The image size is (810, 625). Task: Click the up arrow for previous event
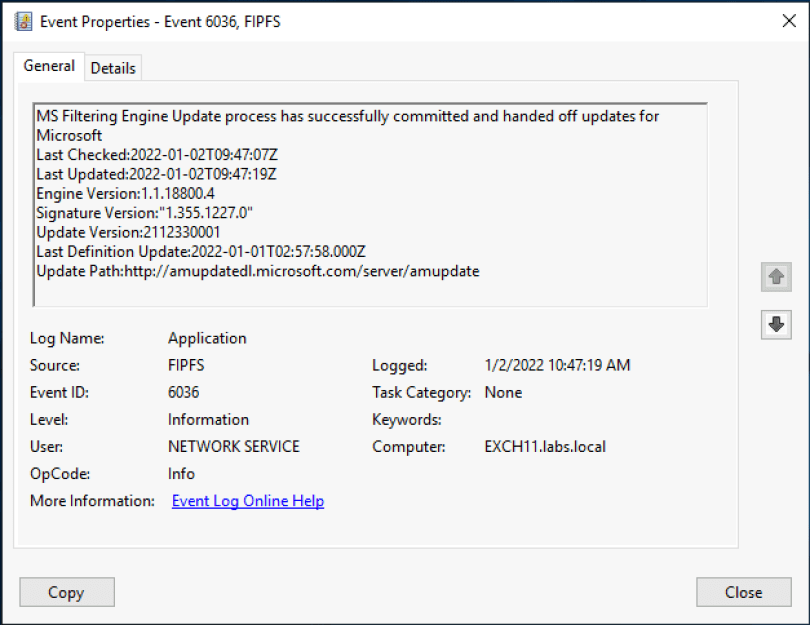point(775,279)
